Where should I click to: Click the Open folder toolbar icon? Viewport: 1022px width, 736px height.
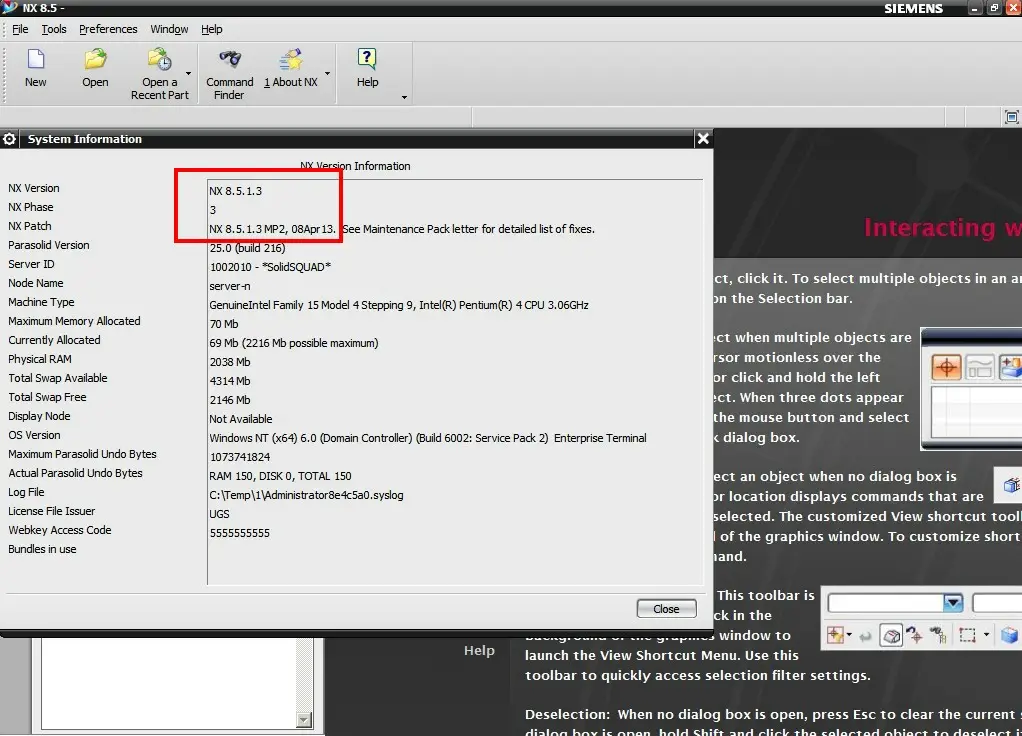(95, 59)
